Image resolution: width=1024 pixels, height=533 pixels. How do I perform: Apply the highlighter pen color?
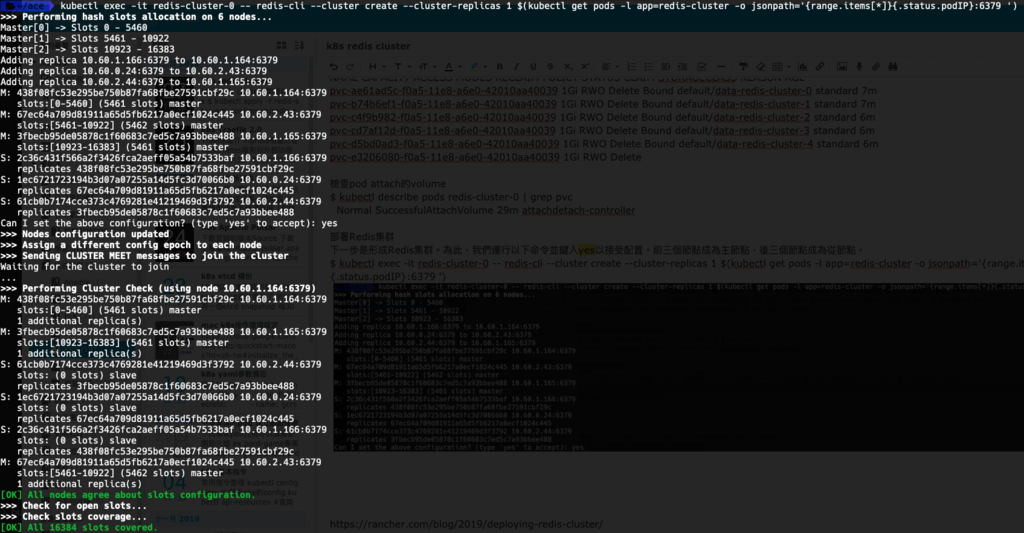point(475,66)
